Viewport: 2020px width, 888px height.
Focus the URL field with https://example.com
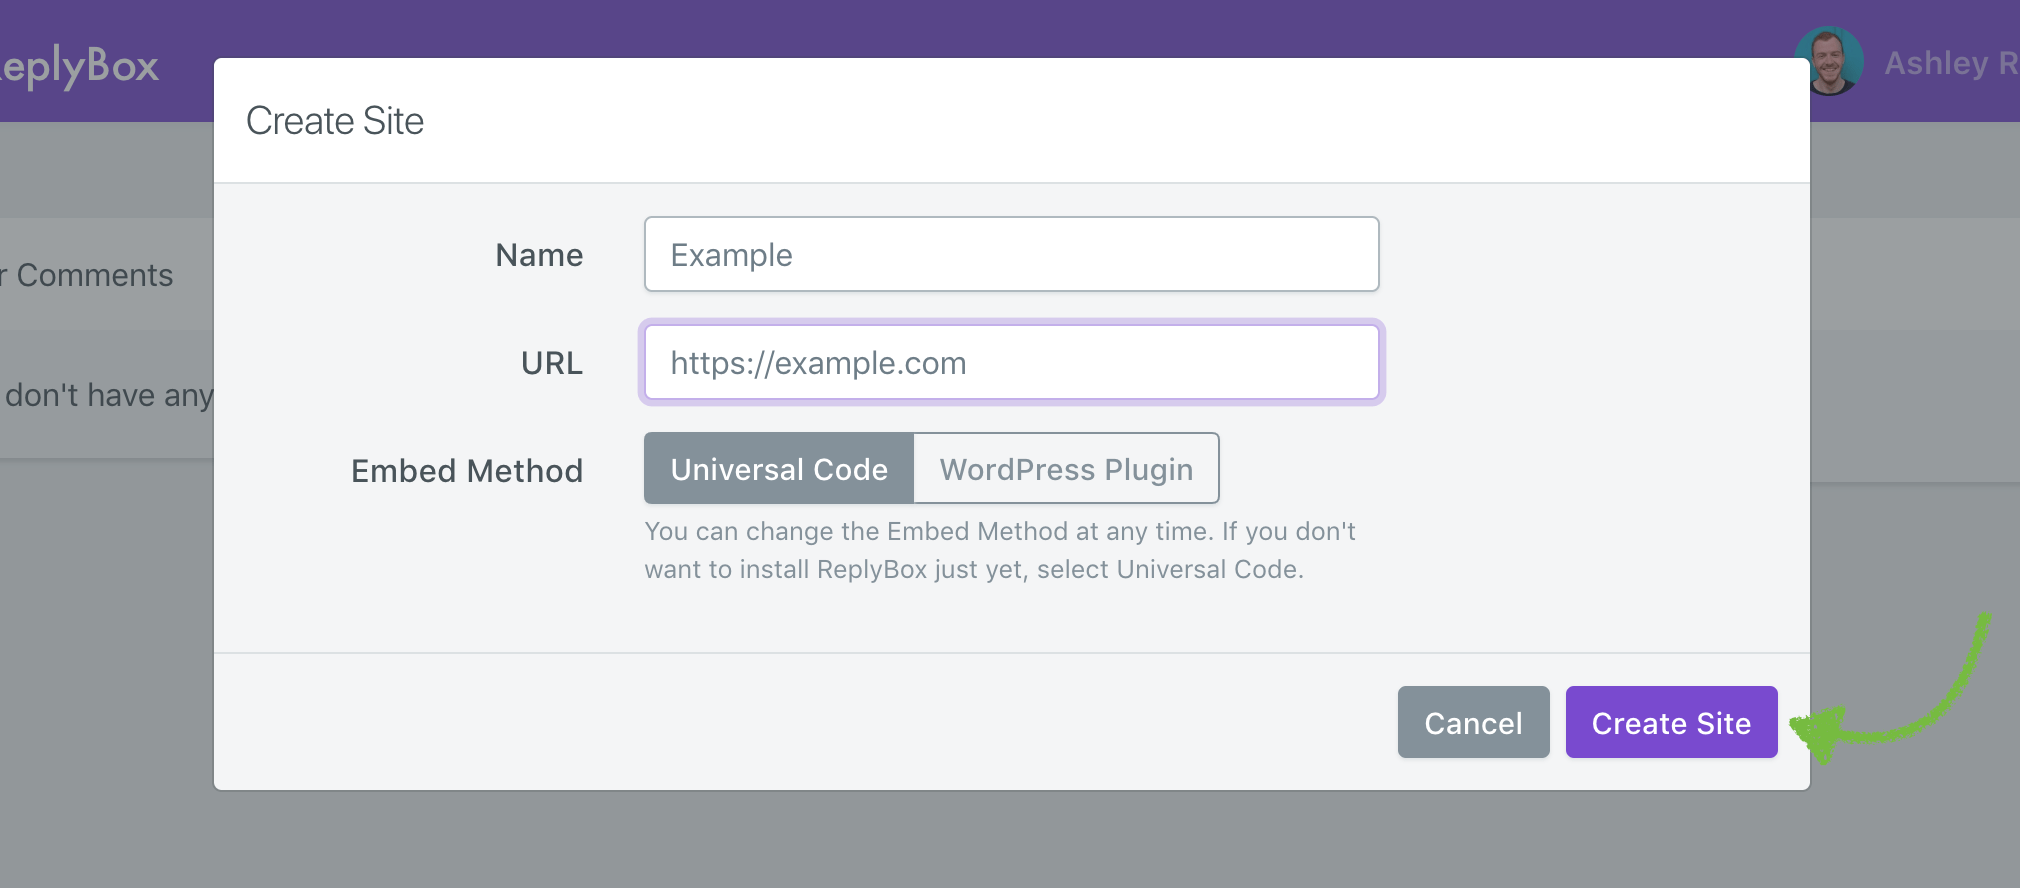point(1010,362)
